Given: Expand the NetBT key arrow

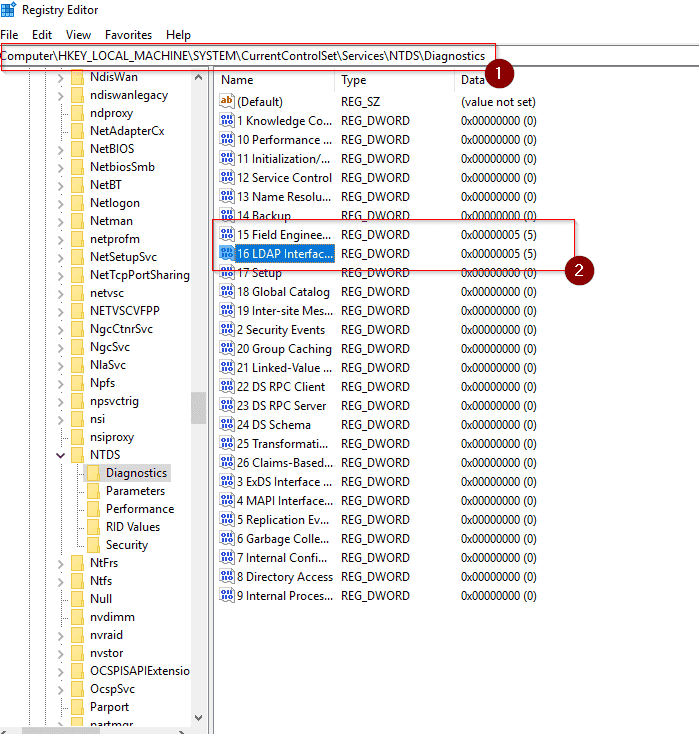Looking at the screenshot, I should 61,185.
